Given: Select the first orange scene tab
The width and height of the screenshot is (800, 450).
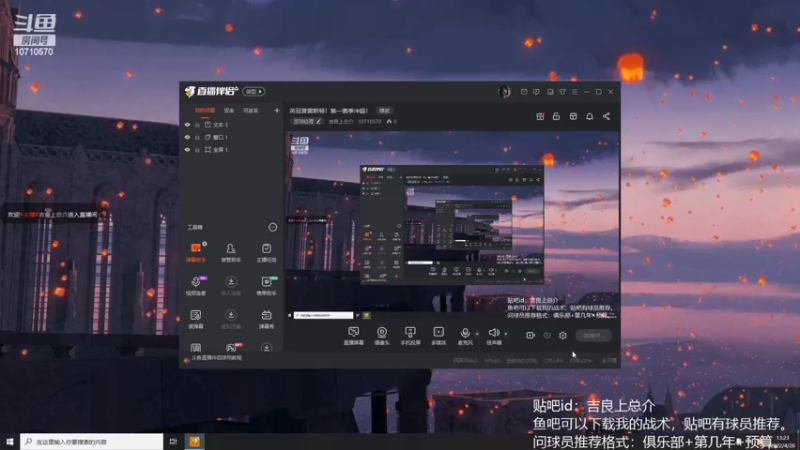Looking at the screenshot, I should (205, 111).
